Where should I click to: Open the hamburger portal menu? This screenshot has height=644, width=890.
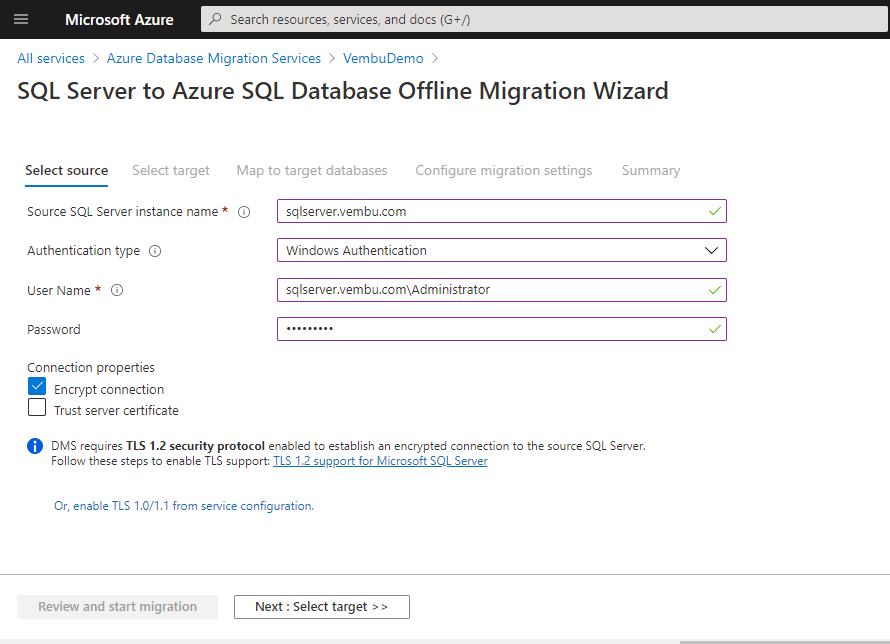(21, 19)
